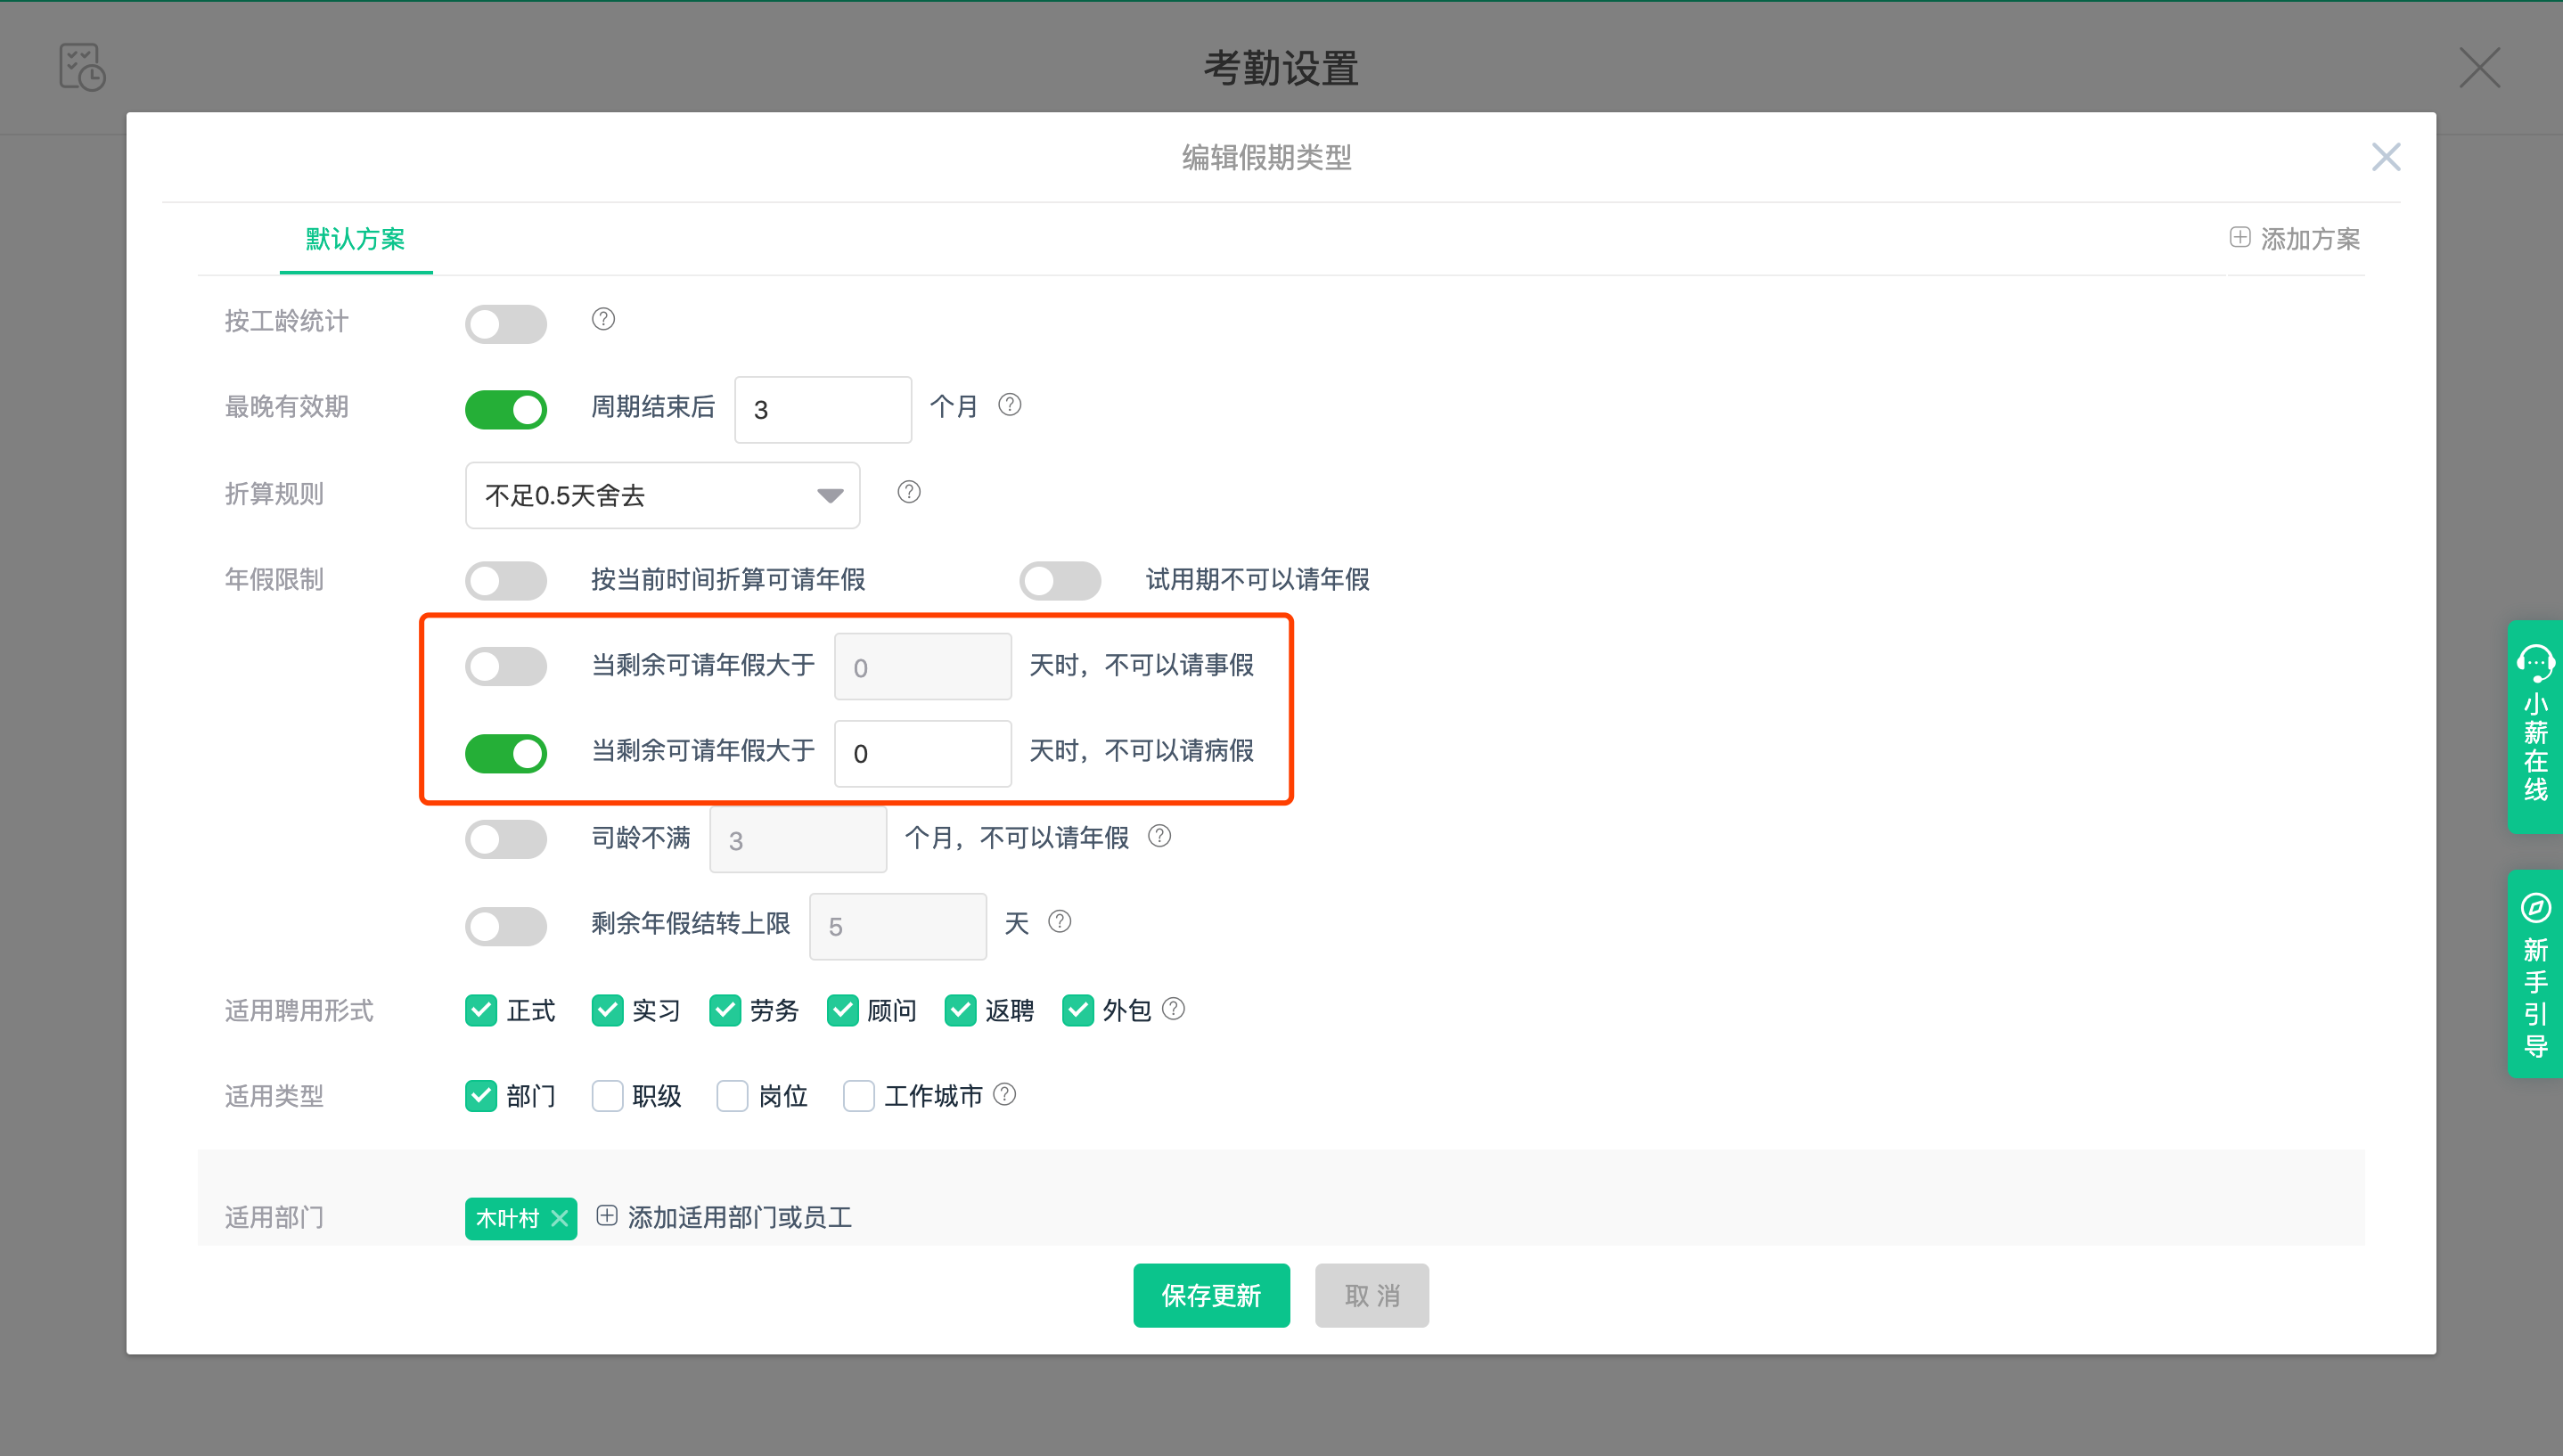Open help icon after 剩余年假结转上限
Viewport: 2563px width, 1456px height.
pyautogui.click(x=1060, y=922)
